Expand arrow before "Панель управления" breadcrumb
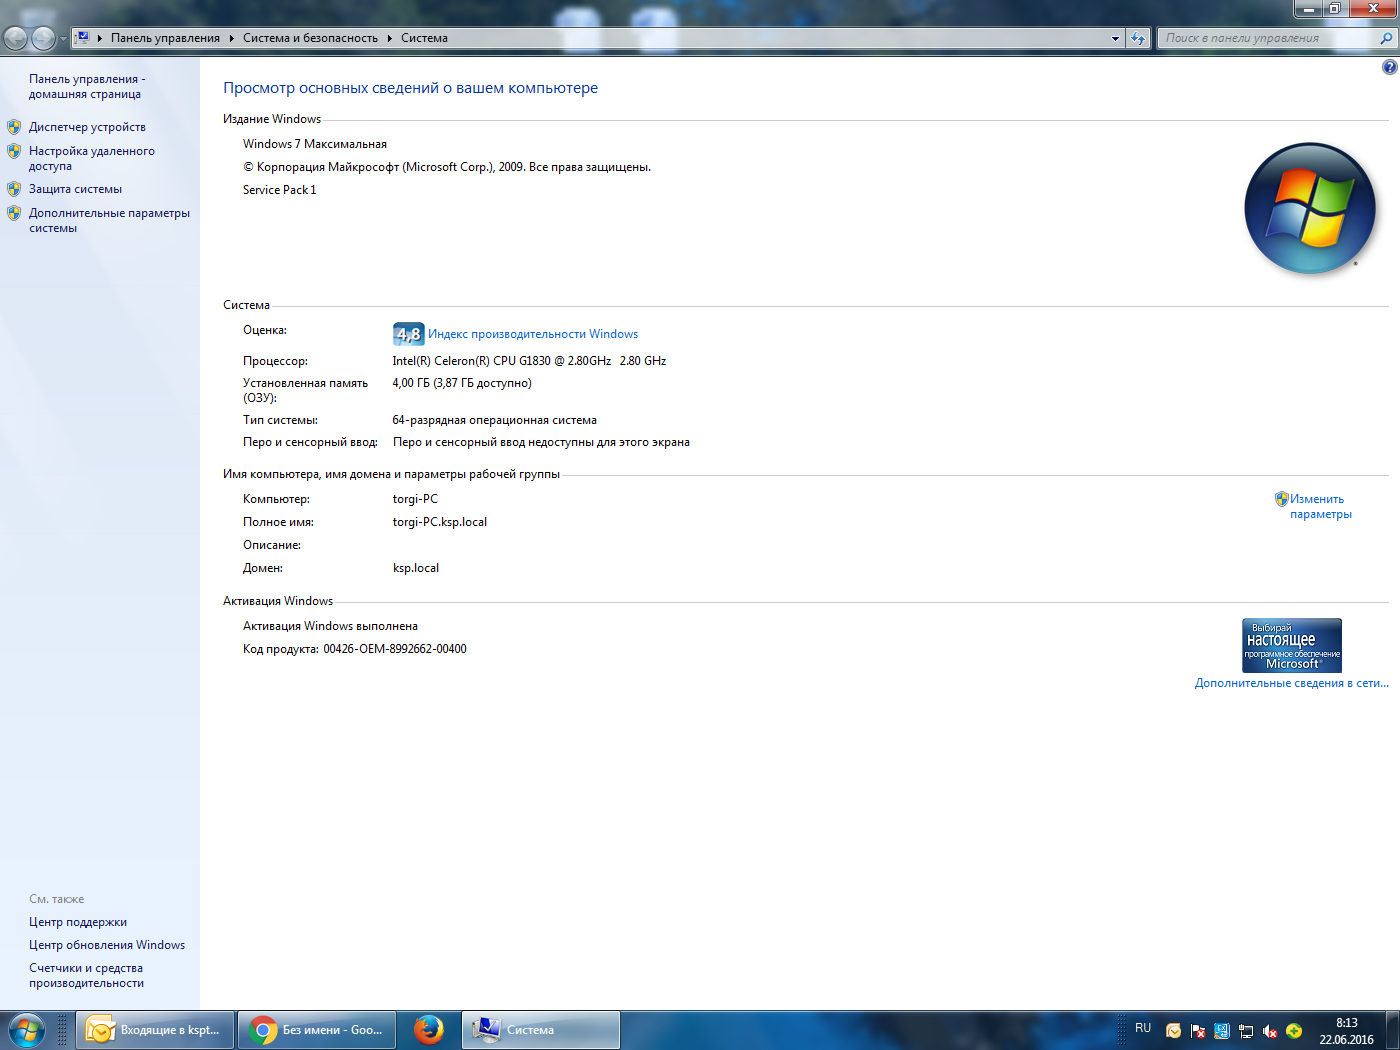The image size is (1400, 1050). [100, 38]
